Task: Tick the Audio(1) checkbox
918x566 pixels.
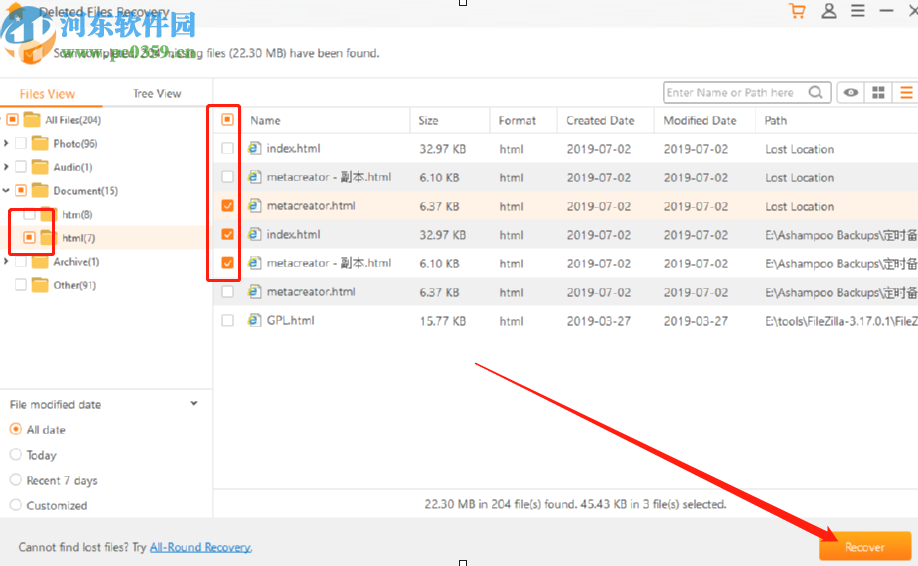Action: [x=21, y=167]
